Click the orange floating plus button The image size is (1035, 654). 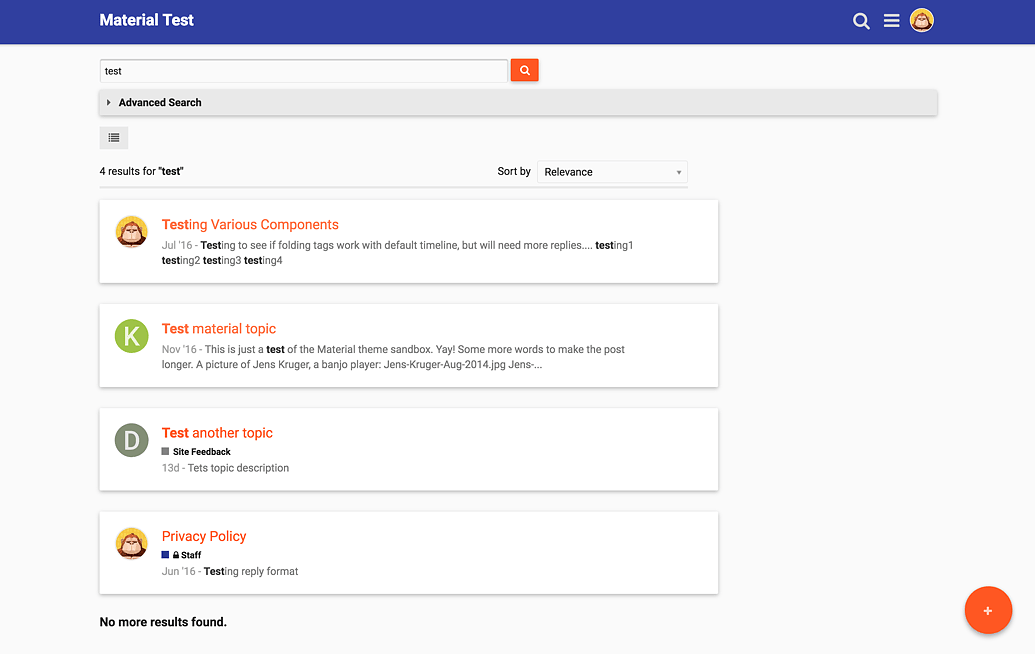pyautogui.click(x=987, y=610)
